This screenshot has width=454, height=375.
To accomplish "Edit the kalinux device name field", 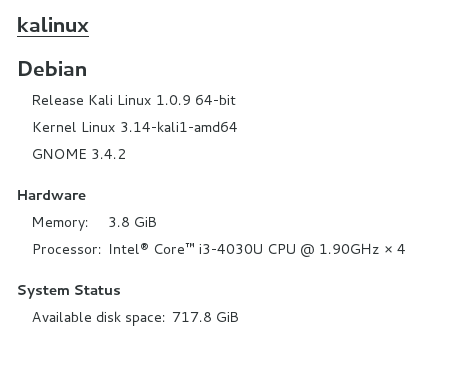I will click(x=53, y=26).
